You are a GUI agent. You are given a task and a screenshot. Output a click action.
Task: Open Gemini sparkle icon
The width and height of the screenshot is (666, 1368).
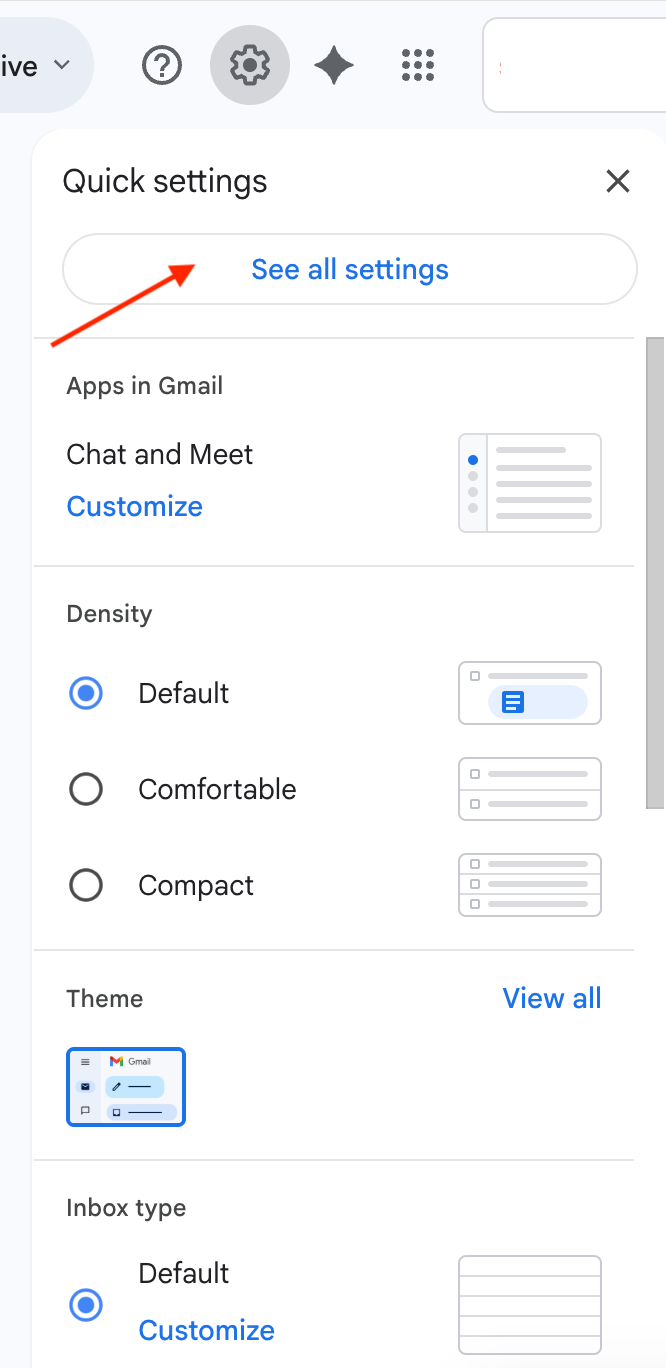[x=334, y=66]
